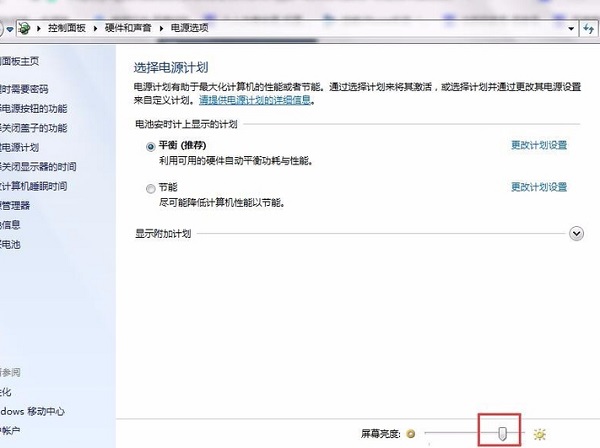600x448 pixels.
Task: Click 更改计划设置 for the 节能 plan
Action: [539, 187]
